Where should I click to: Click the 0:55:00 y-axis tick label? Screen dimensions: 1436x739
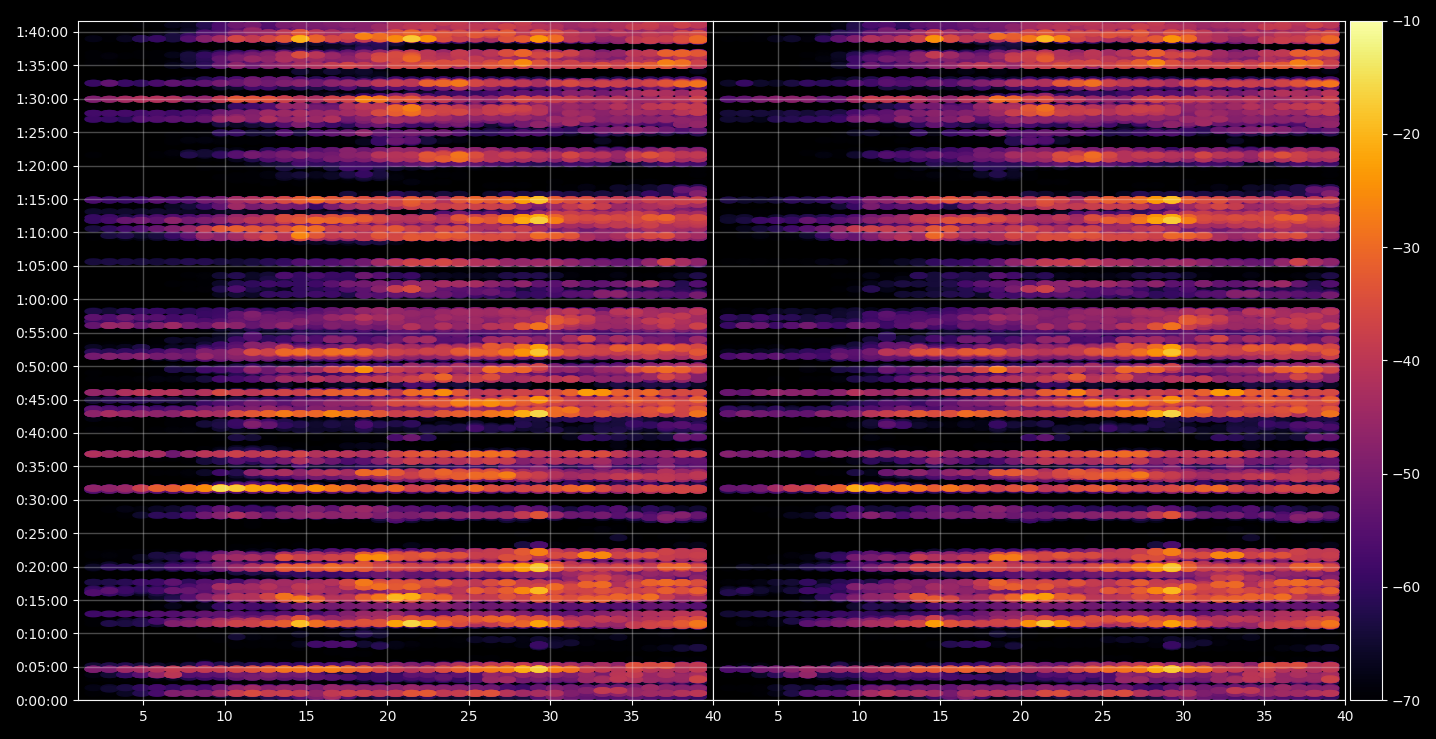[42, 333]
